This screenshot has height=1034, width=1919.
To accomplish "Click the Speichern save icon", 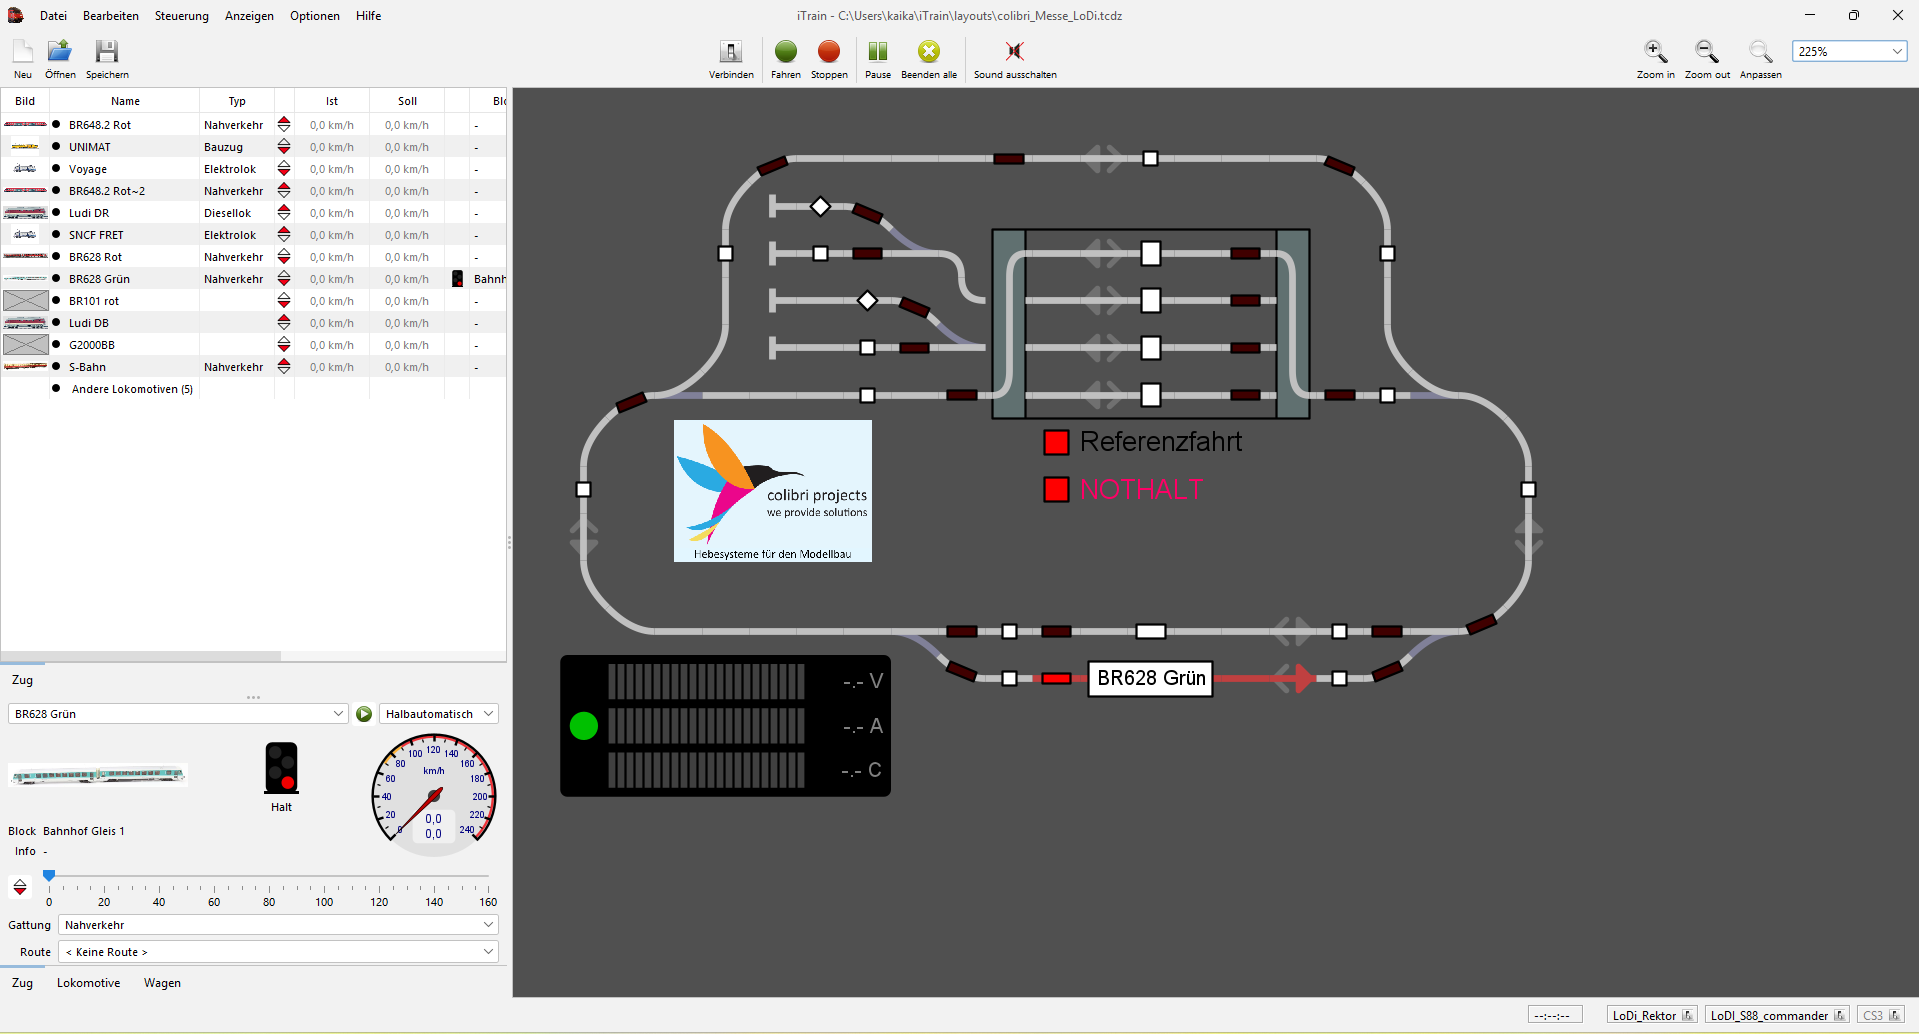I will click(x=107, y=52).
